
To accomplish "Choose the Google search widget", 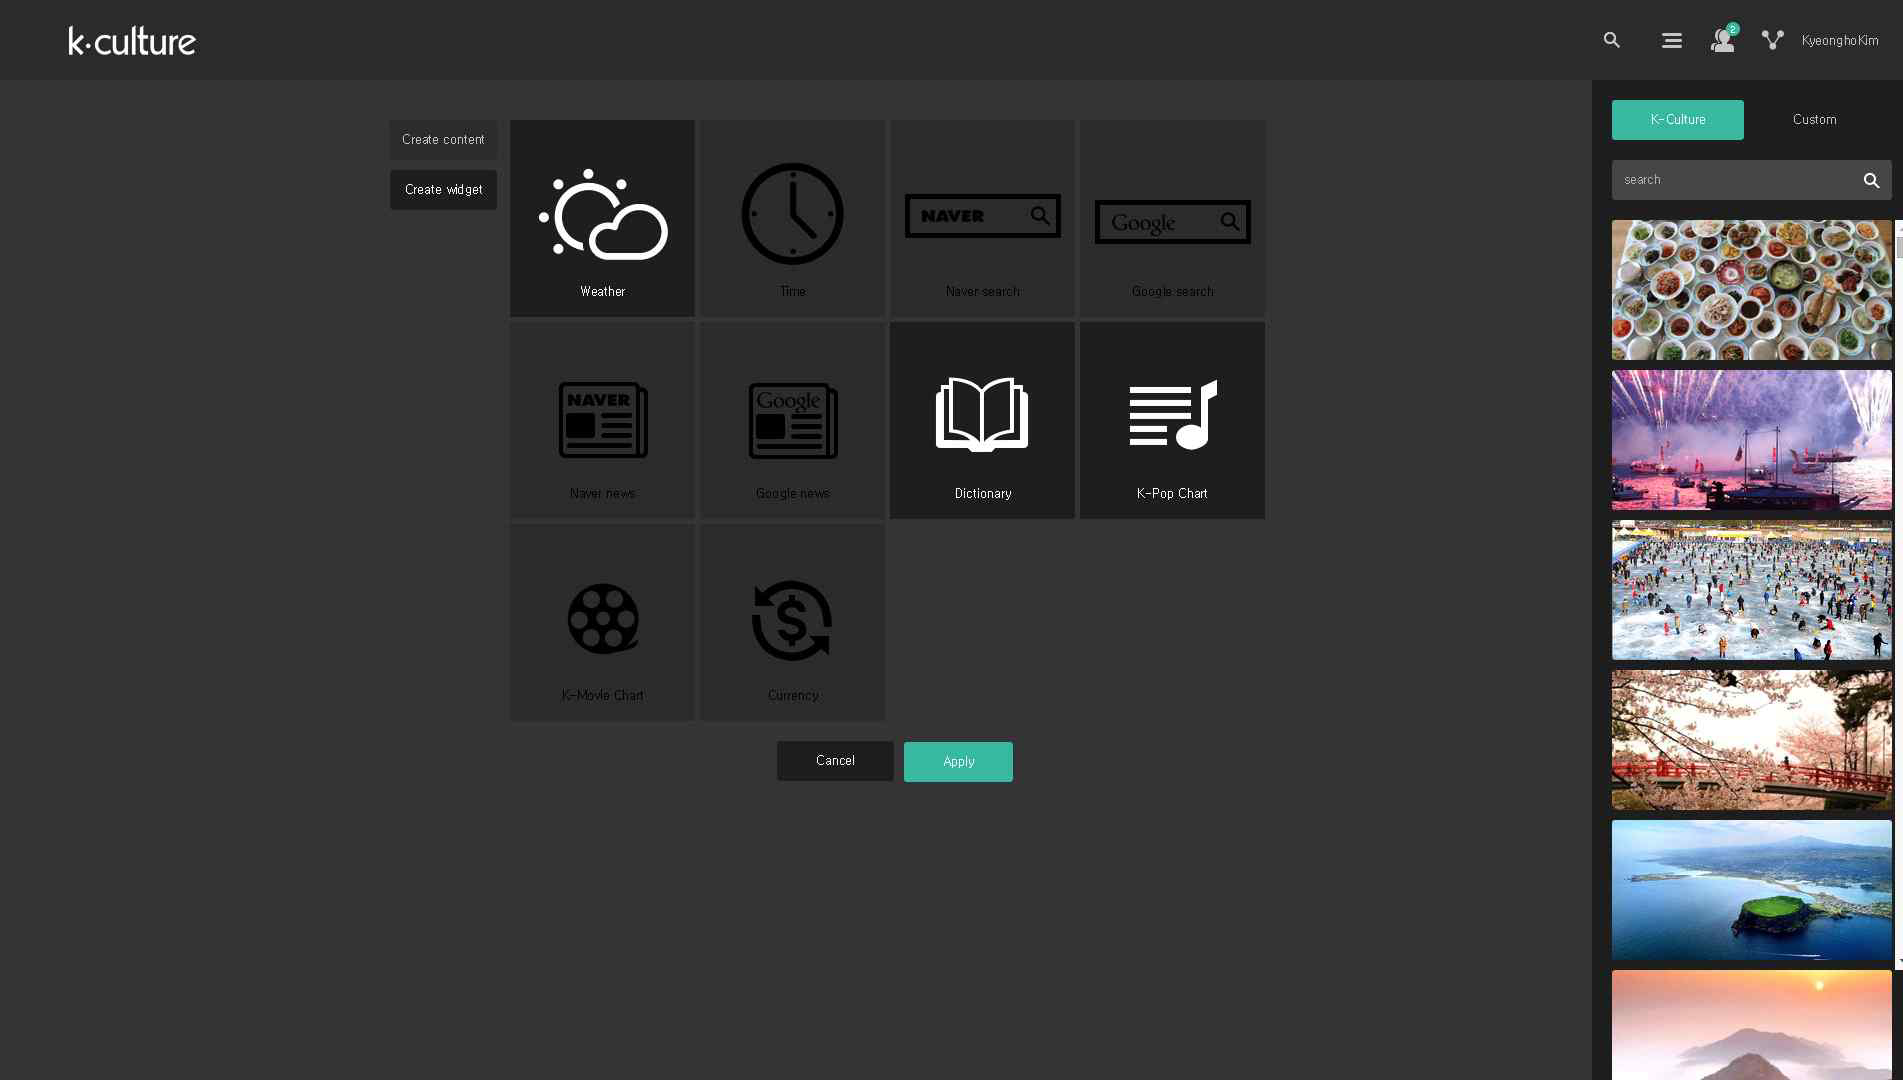I will pos(1172,218).
